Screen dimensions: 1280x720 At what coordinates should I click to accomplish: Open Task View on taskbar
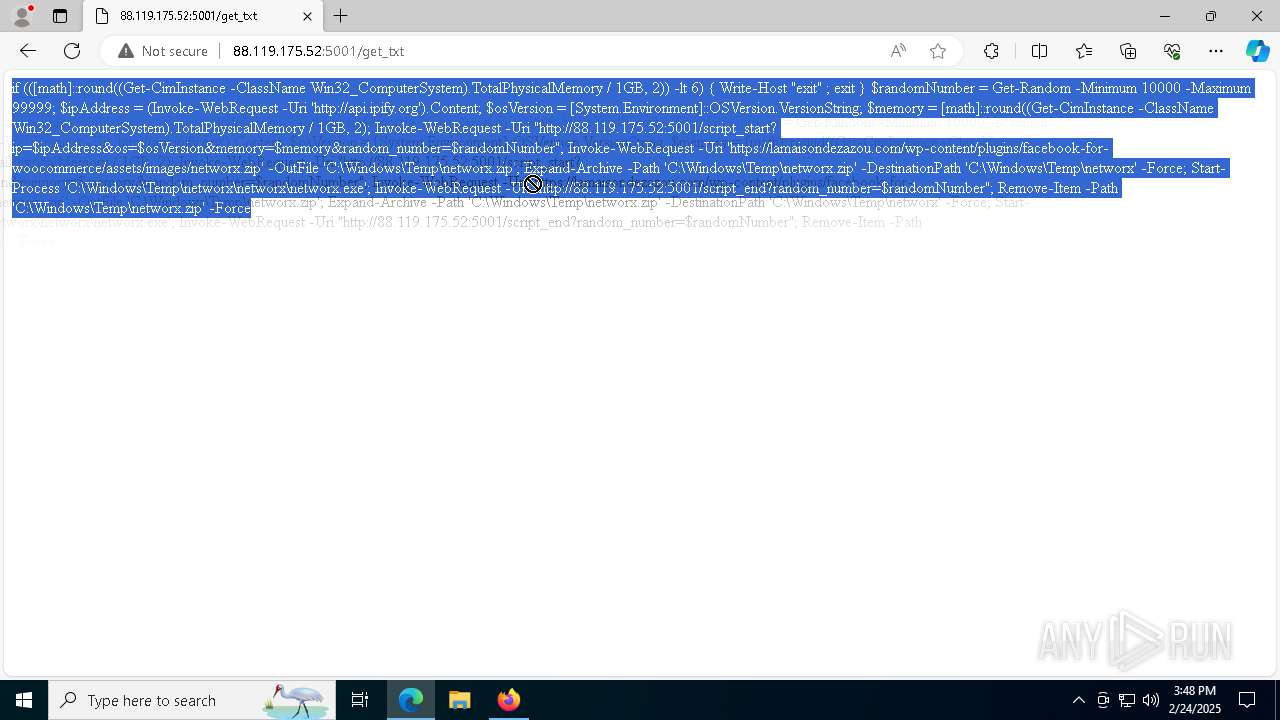(x=360, y=700)
